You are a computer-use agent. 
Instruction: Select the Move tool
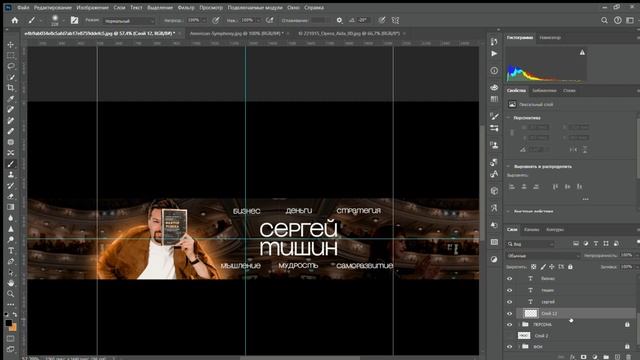coord(11,44)
